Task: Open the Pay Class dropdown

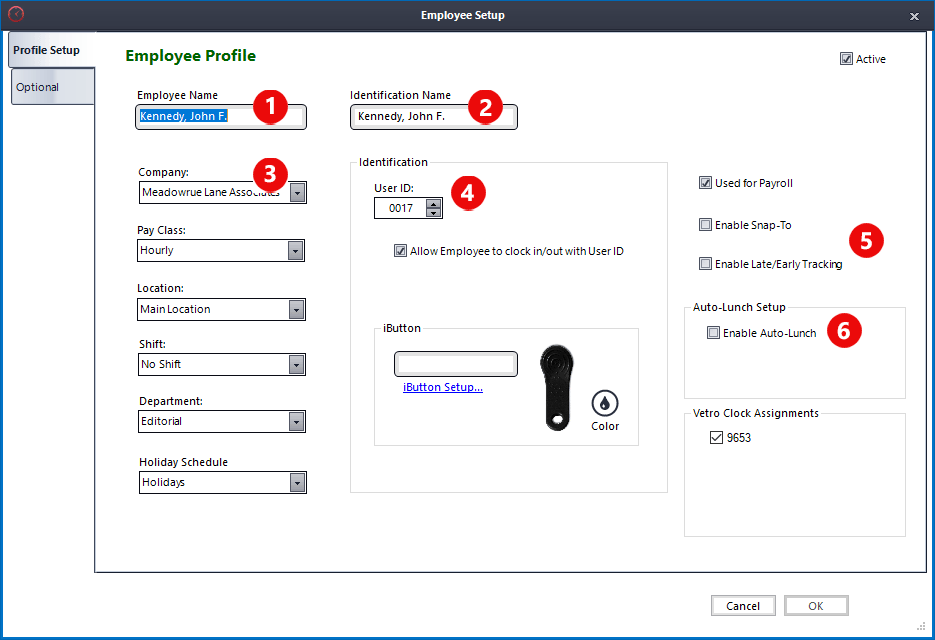Action: 297,250
